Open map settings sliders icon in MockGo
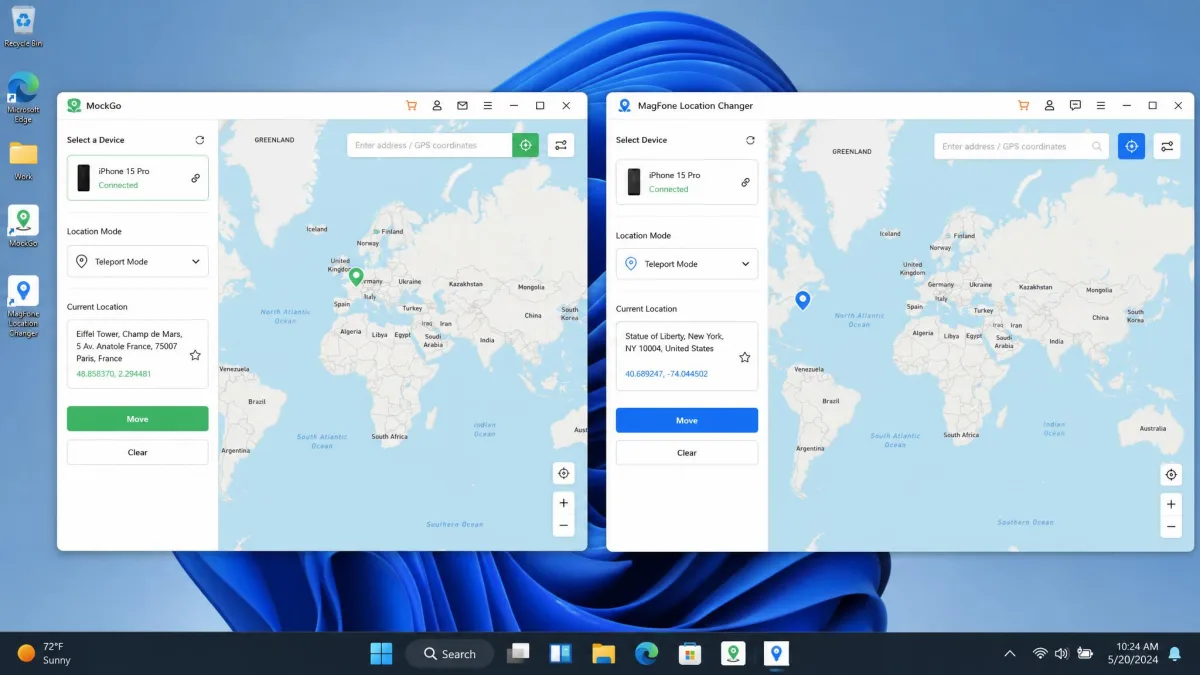The height and width of the screenshot is (675, 1200). pos(561,145)
